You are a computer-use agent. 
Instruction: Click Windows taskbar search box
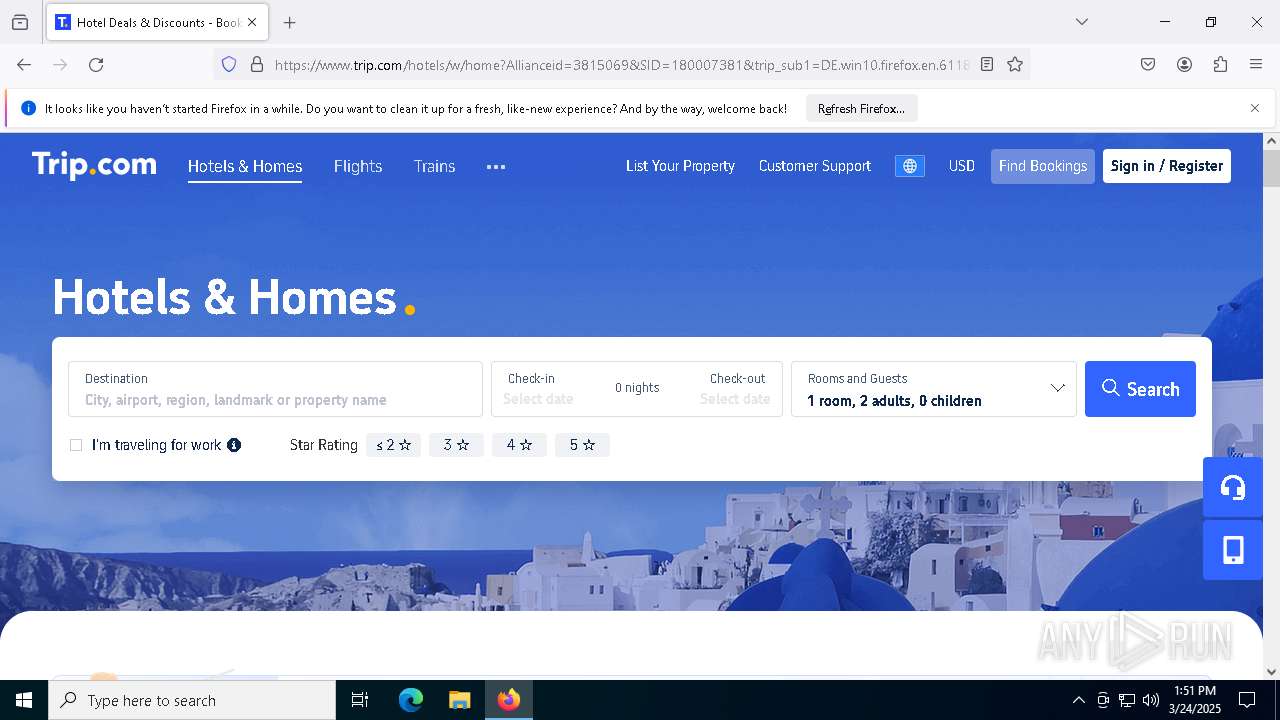pyautogui.click(x=192, y=700)
